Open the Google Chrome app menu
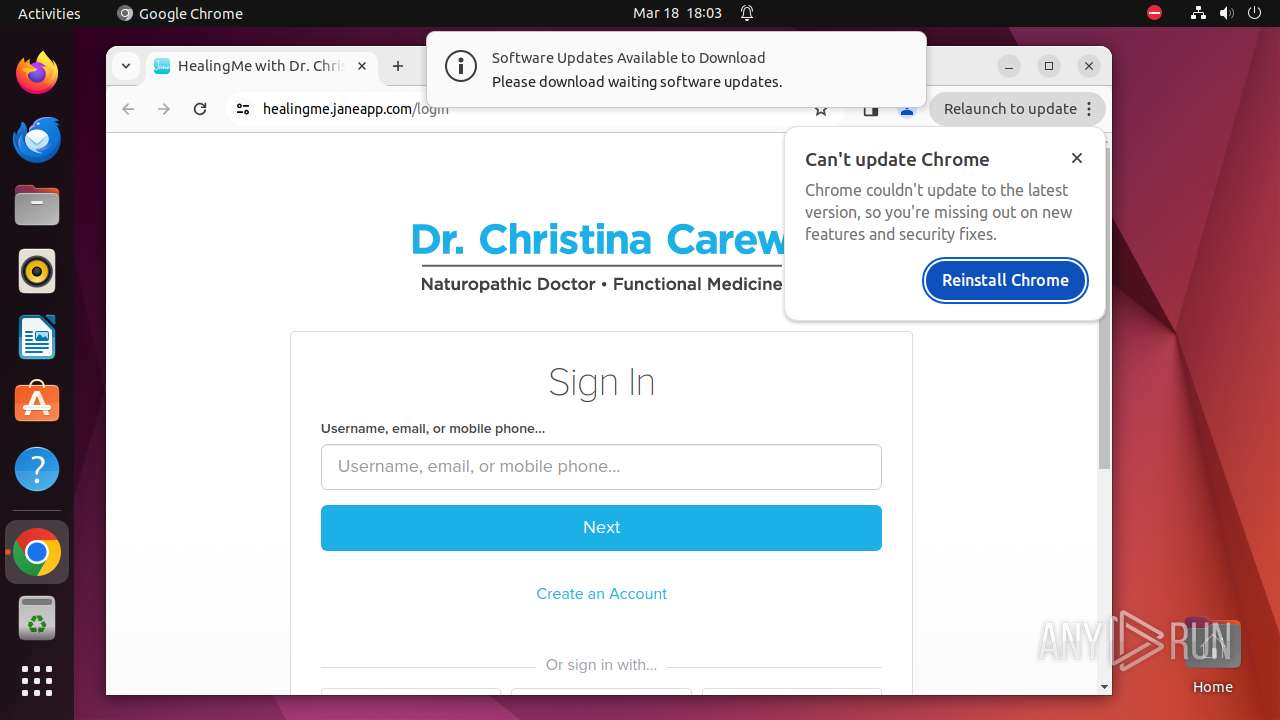The height and width of the screenshot is (720, 1280). tap(180, 13)
